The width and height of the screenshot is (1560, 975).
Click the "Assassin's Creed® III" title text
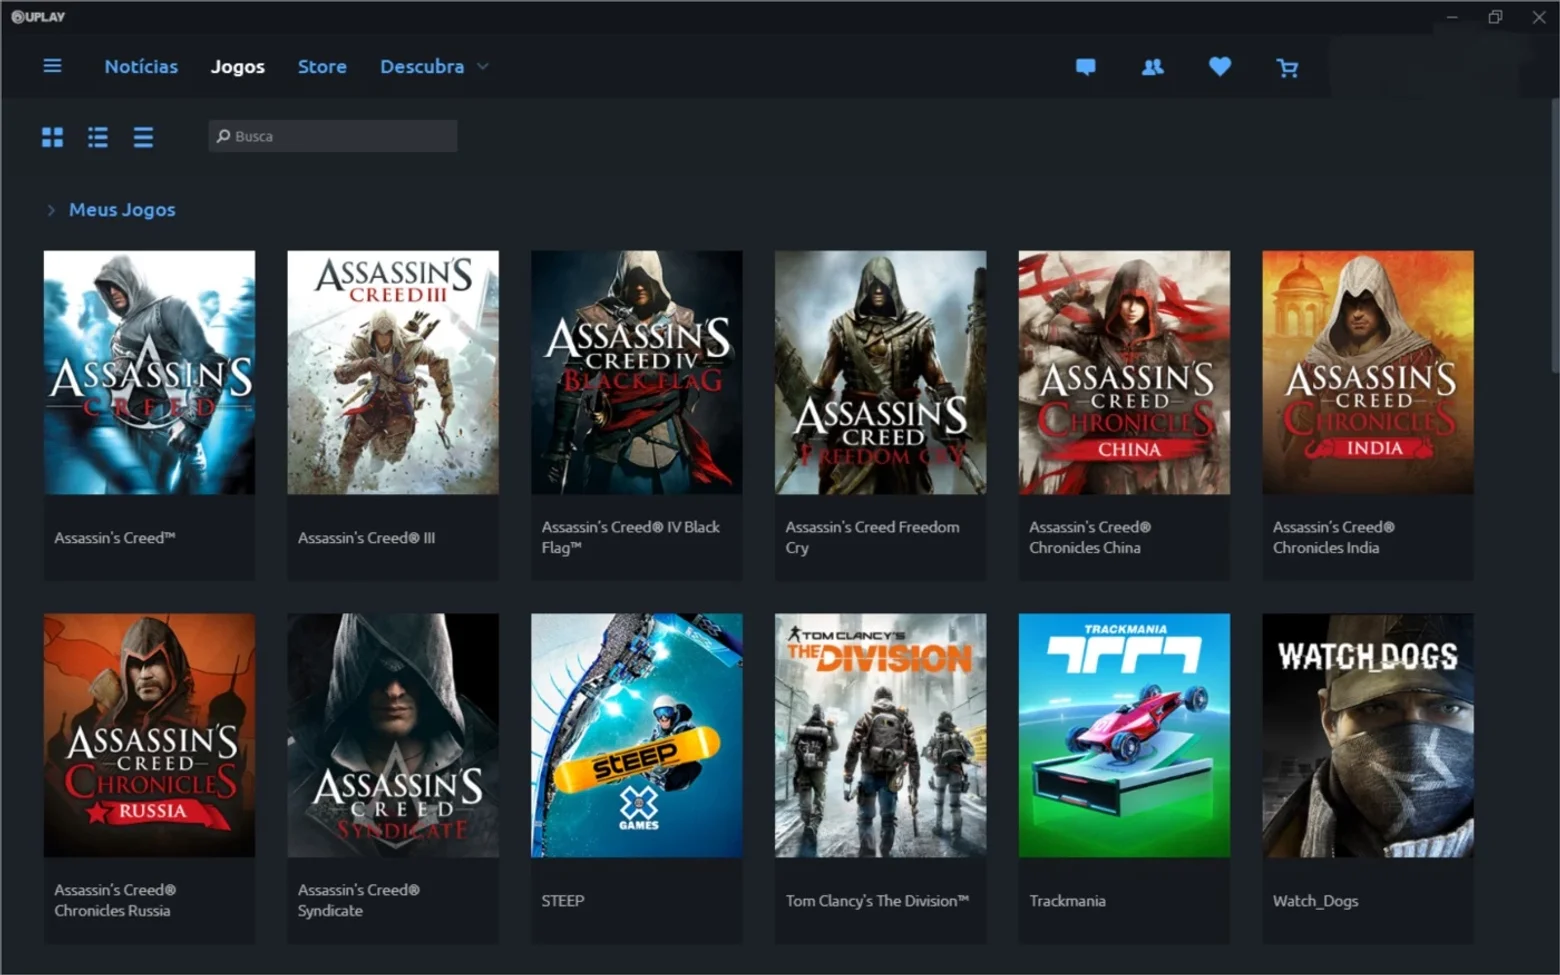pyautogui.click(x=366, y=538)
